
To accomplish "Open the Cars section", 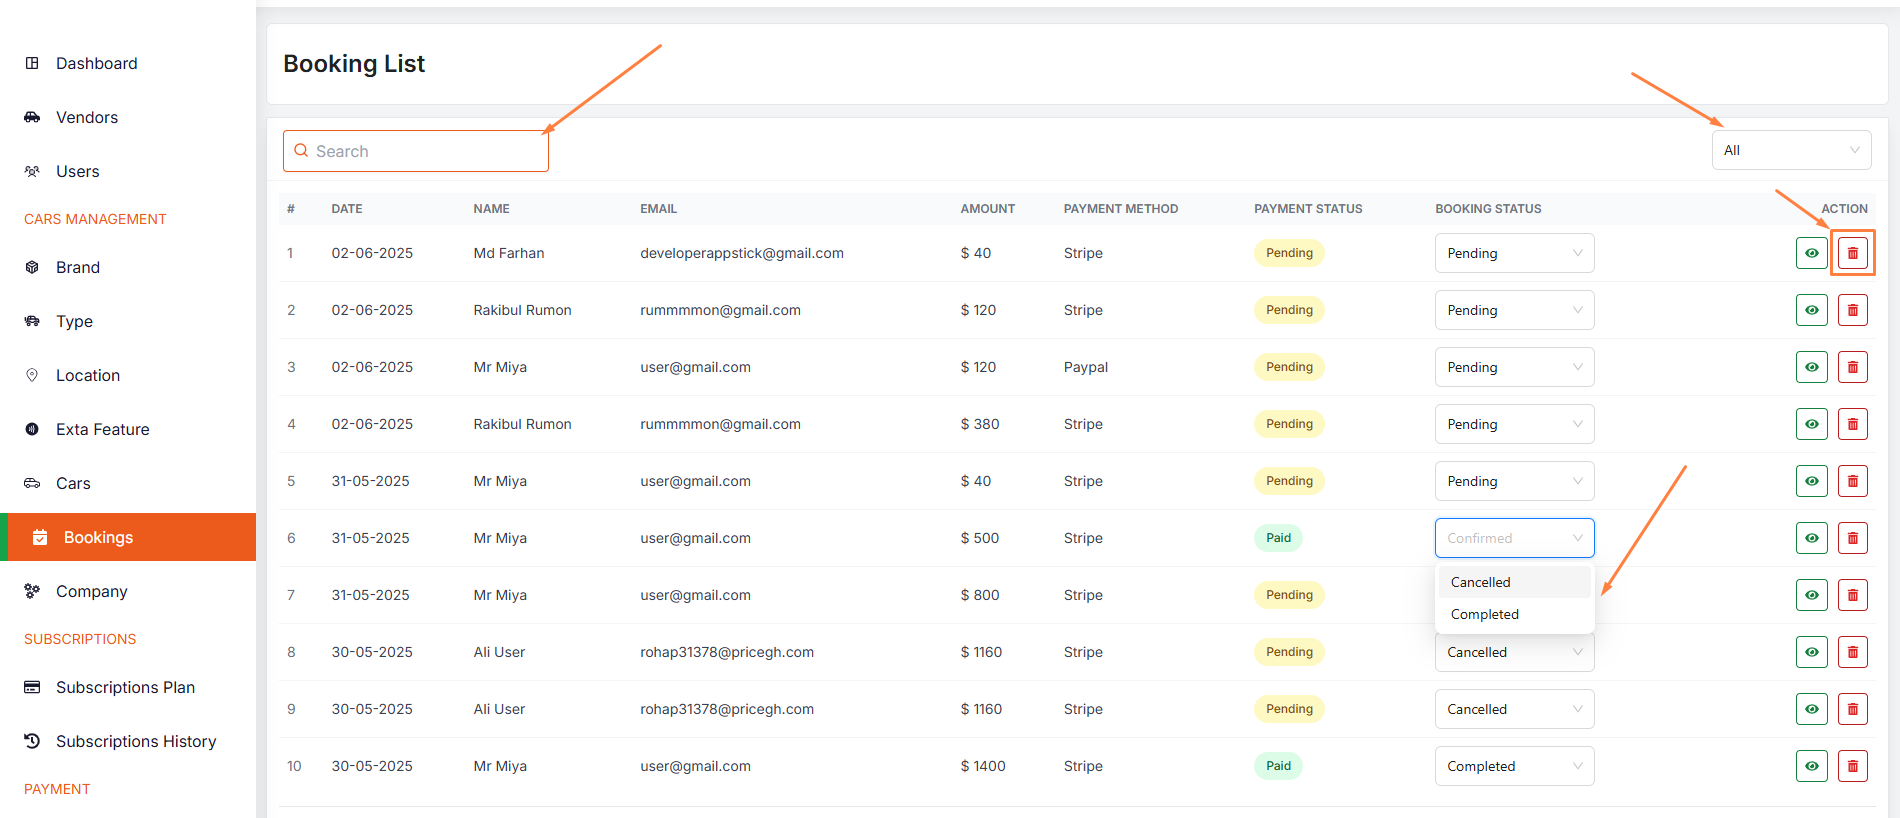I will [73, 483].
